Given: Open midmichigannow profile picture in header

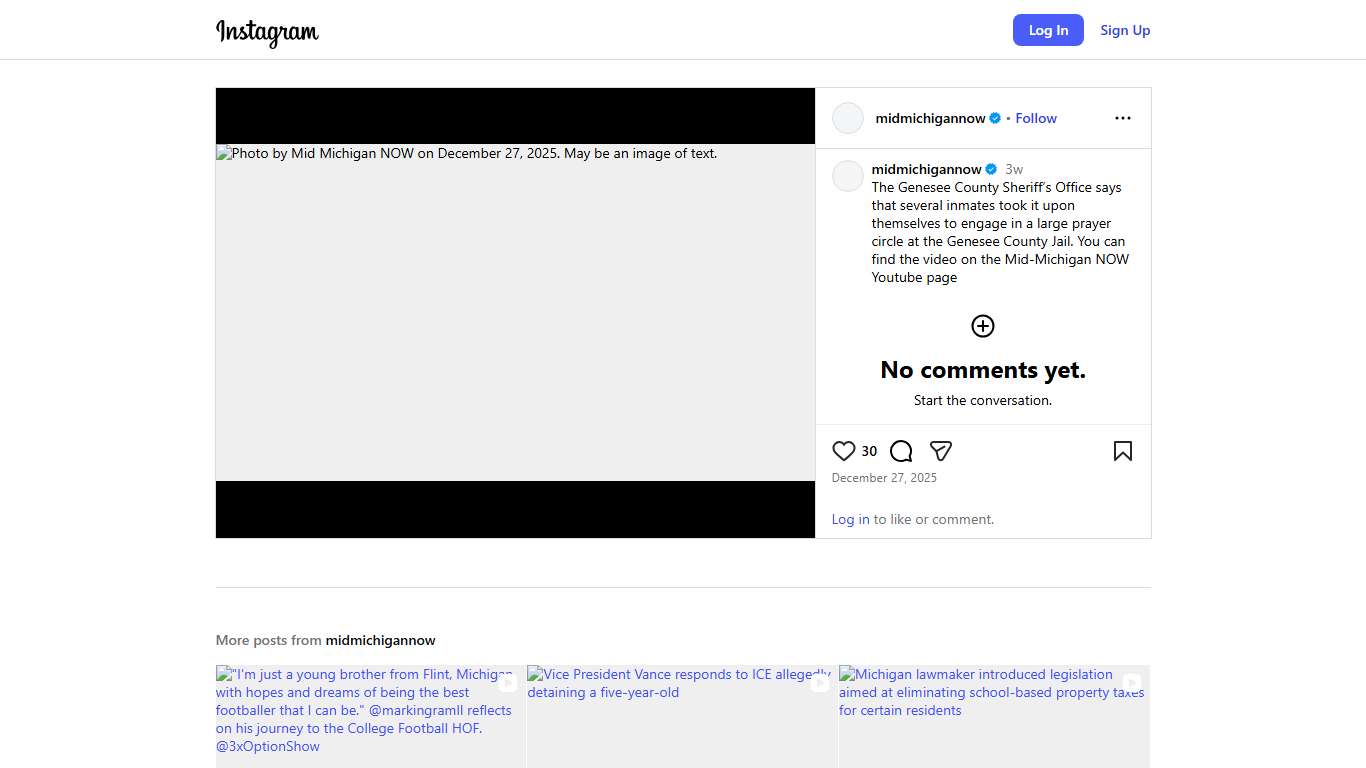Looking at the screenshot, I should [x=848, y=118].
